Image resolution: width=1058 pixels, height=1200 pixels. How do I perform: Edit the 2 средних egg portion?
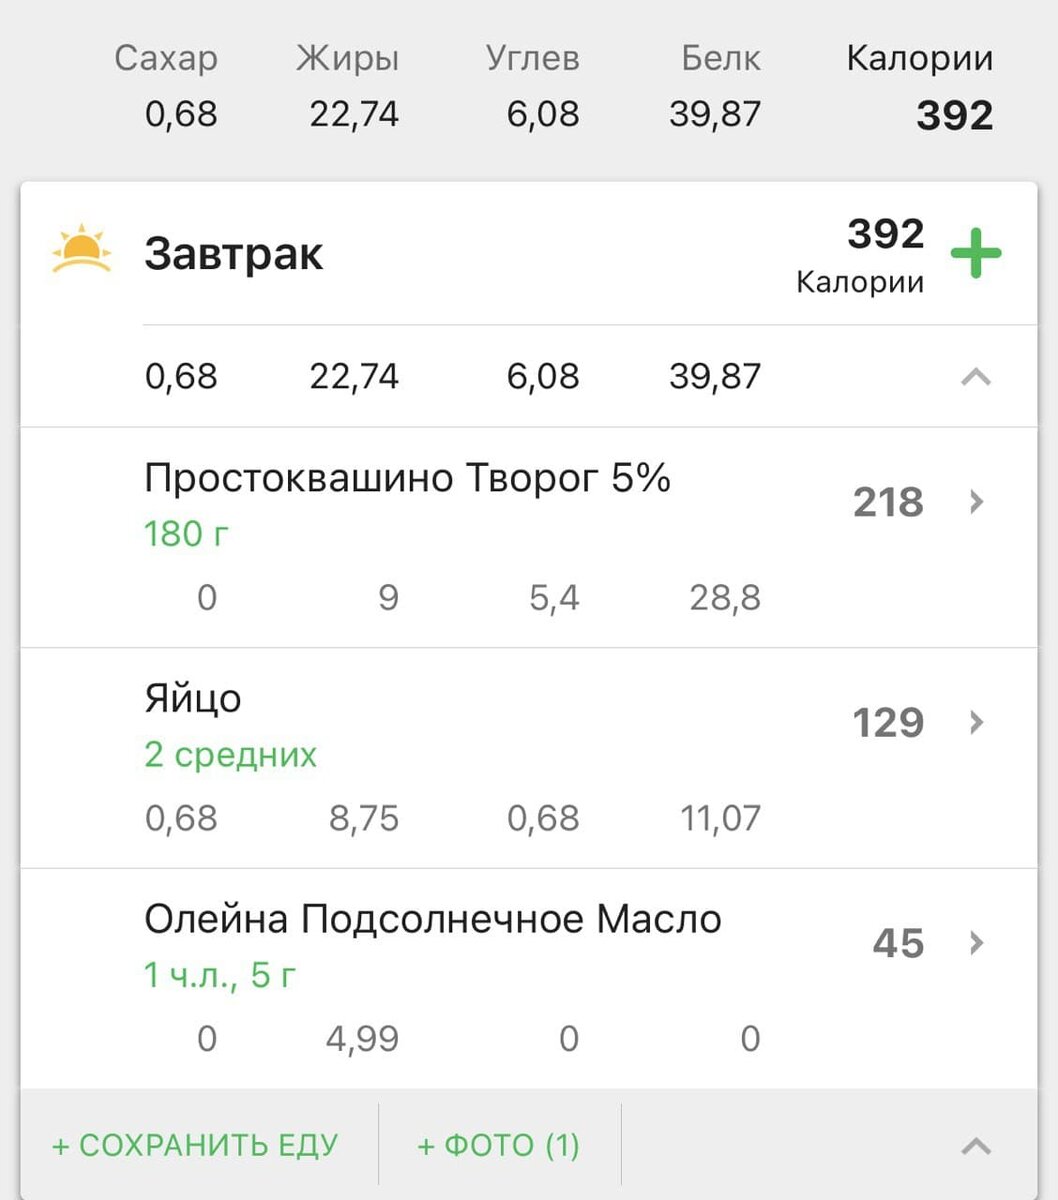click(x=230, y=754)
